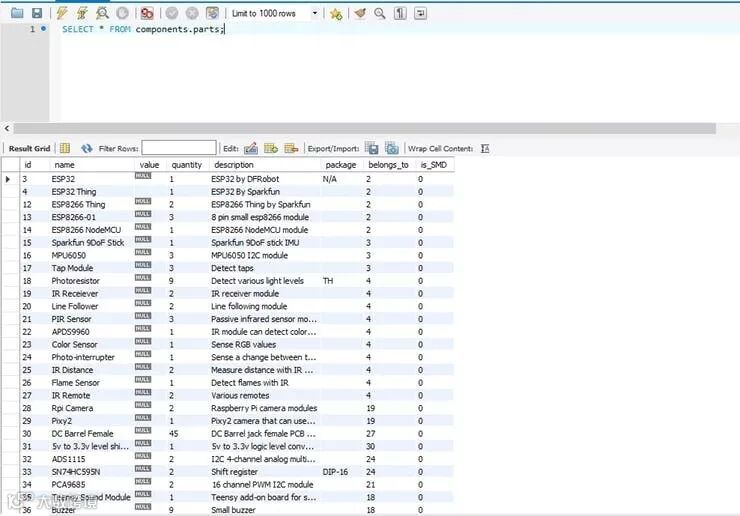The width and height of the screenshot is (740, 516).
Task: Insert a new row via the Edit toolbar
Action: (271, 148)
